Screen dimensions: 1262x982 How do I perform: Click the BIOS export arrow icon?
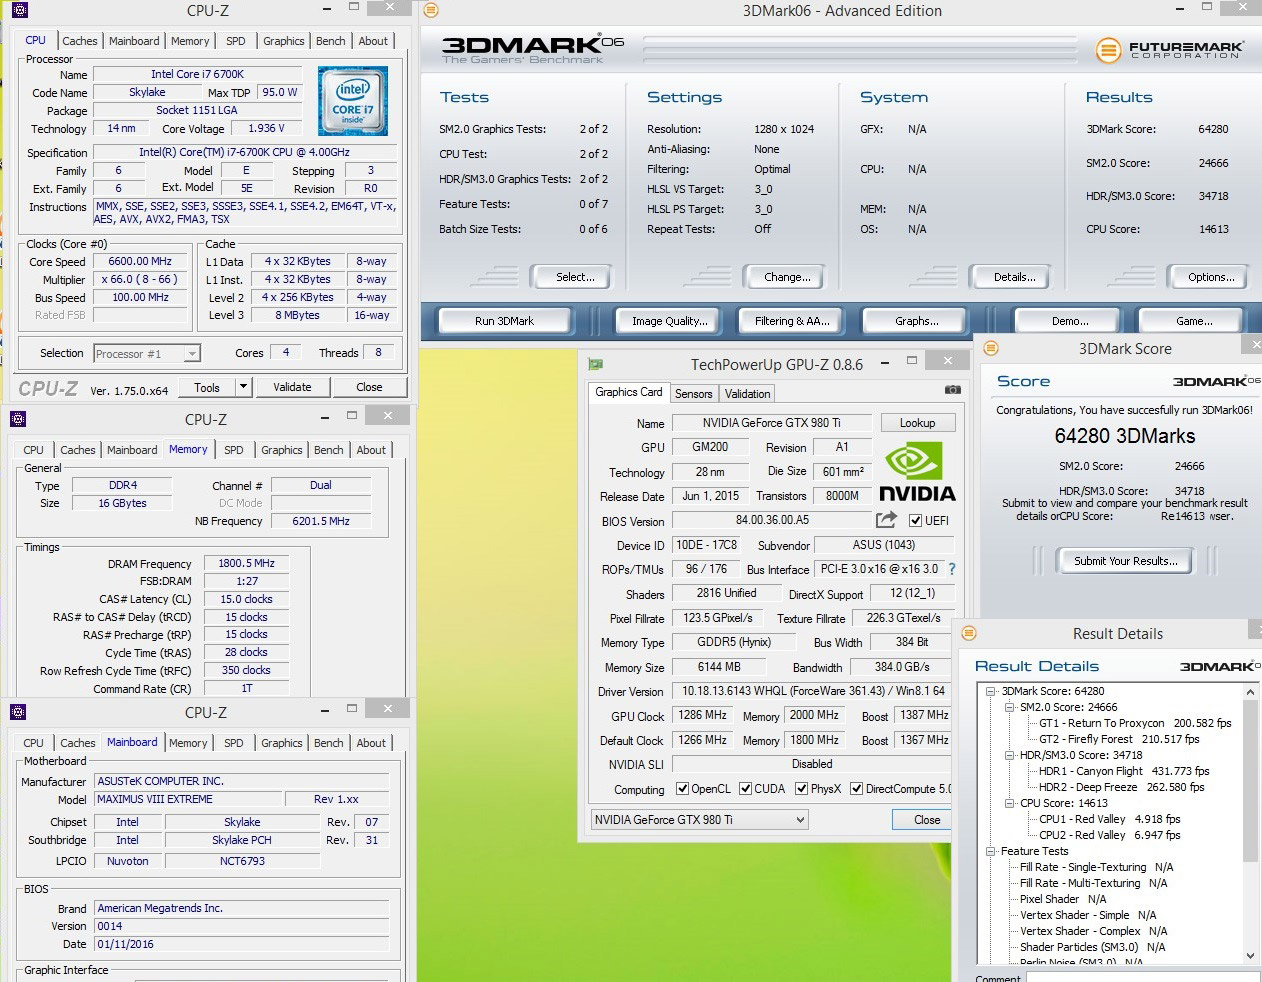886,520
